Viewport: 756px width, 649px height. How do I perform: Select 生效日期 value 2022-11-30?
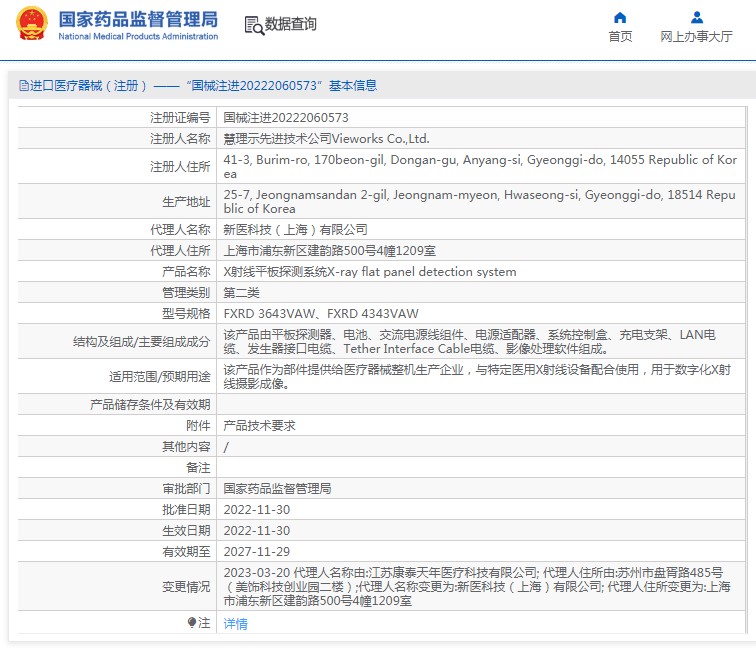[x=256, y=531]
